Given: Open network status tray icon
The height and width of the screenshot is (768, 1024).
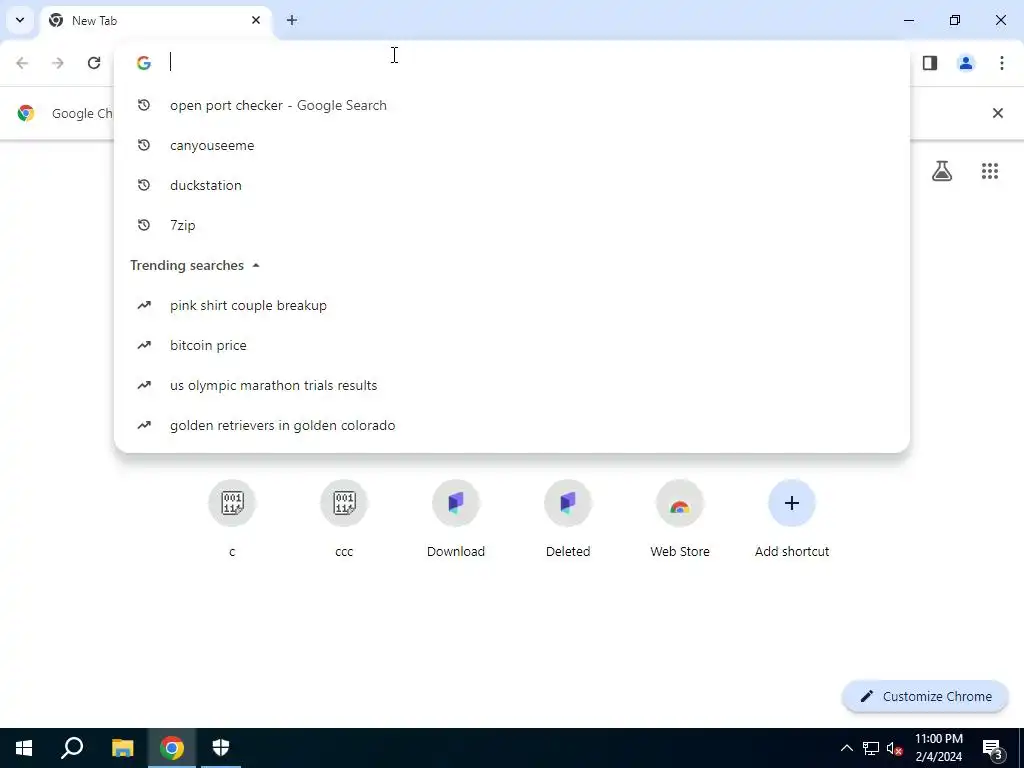Looking at the screenshot, I should click(x=871, y=748).
